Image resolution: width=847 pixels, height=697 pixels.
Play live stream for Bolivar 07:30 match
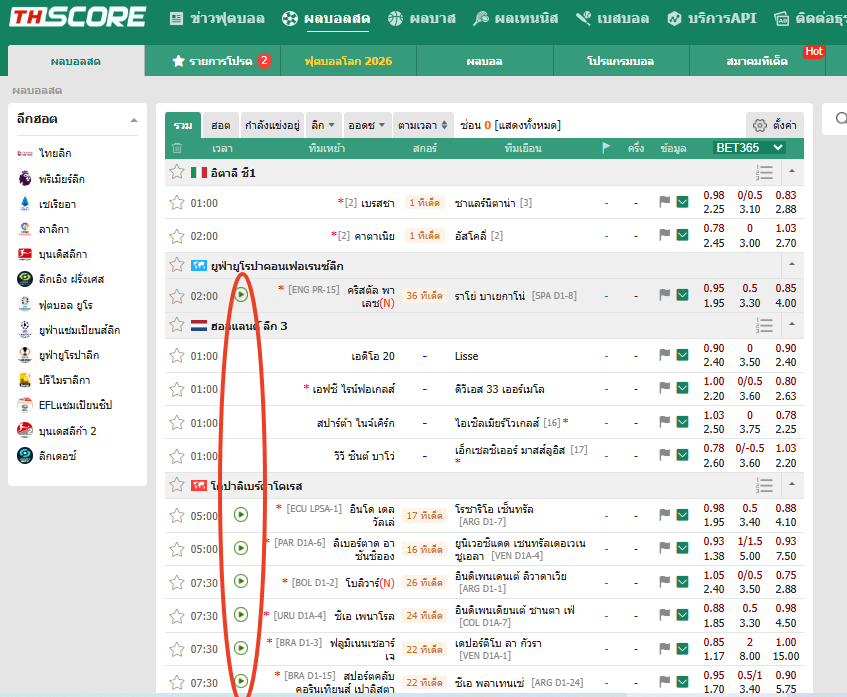click(241, 582)
